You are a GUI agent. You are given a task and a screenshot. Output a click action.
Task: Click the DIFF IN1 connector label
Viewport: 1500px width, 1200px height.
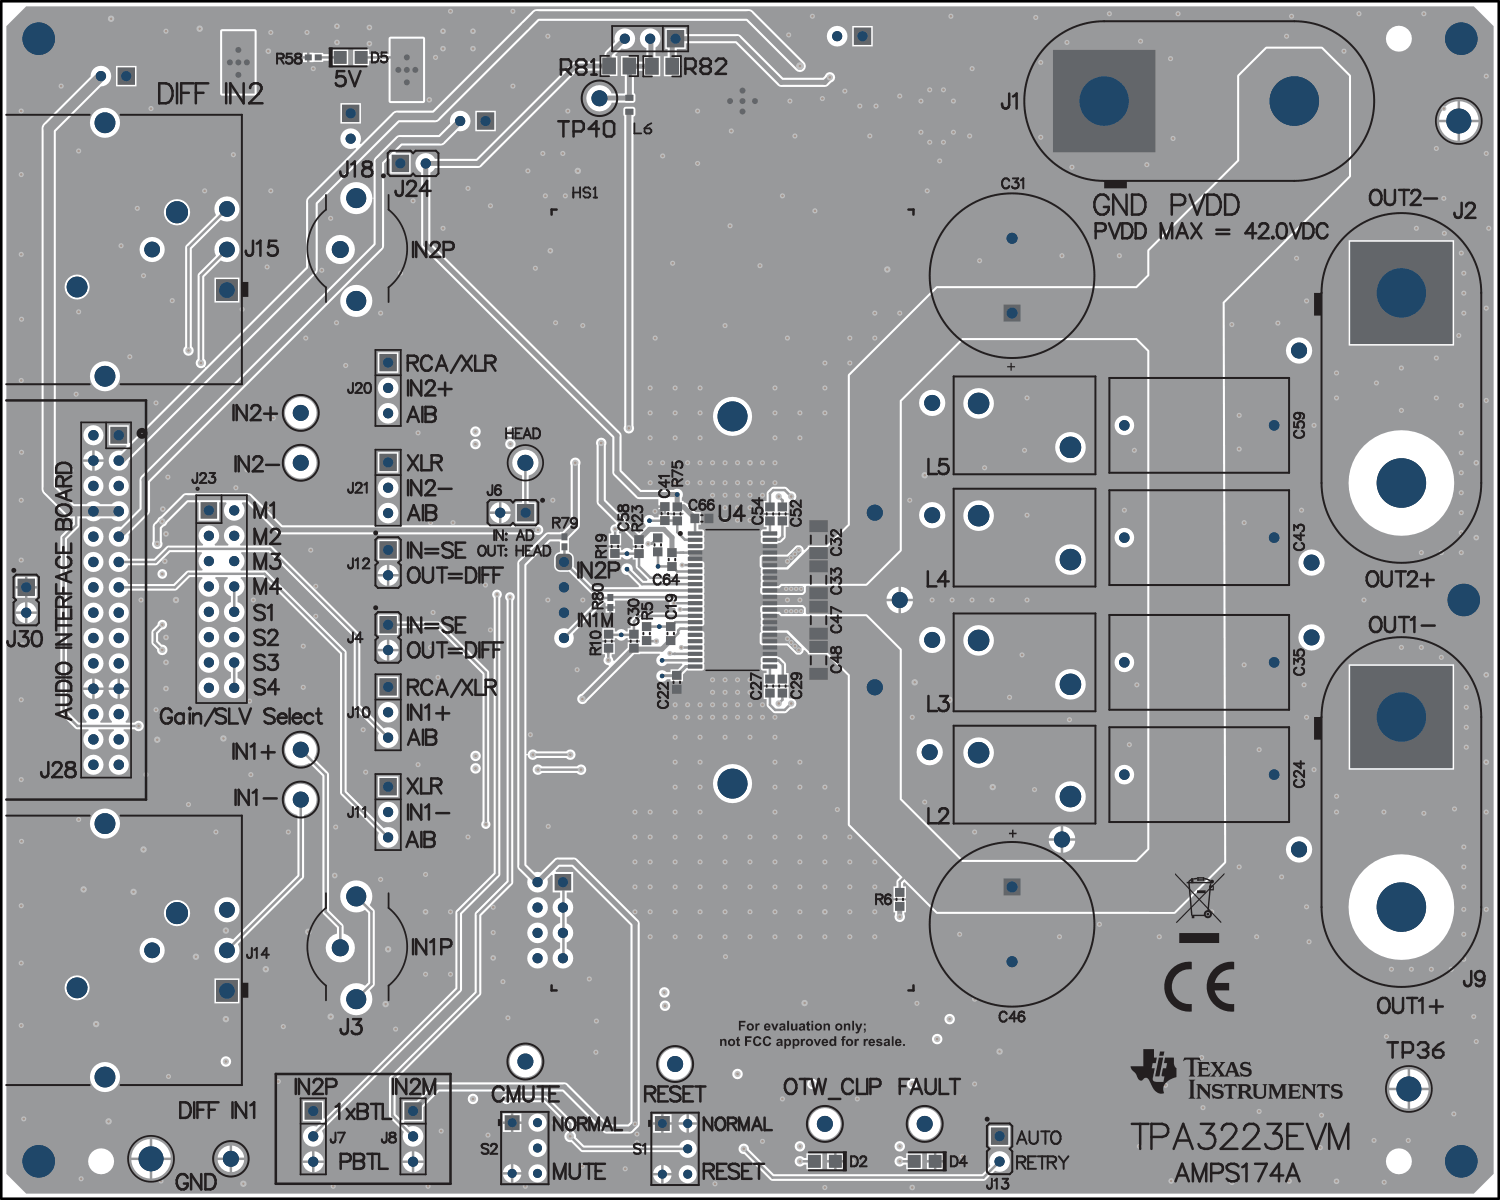coord(217,1111)
